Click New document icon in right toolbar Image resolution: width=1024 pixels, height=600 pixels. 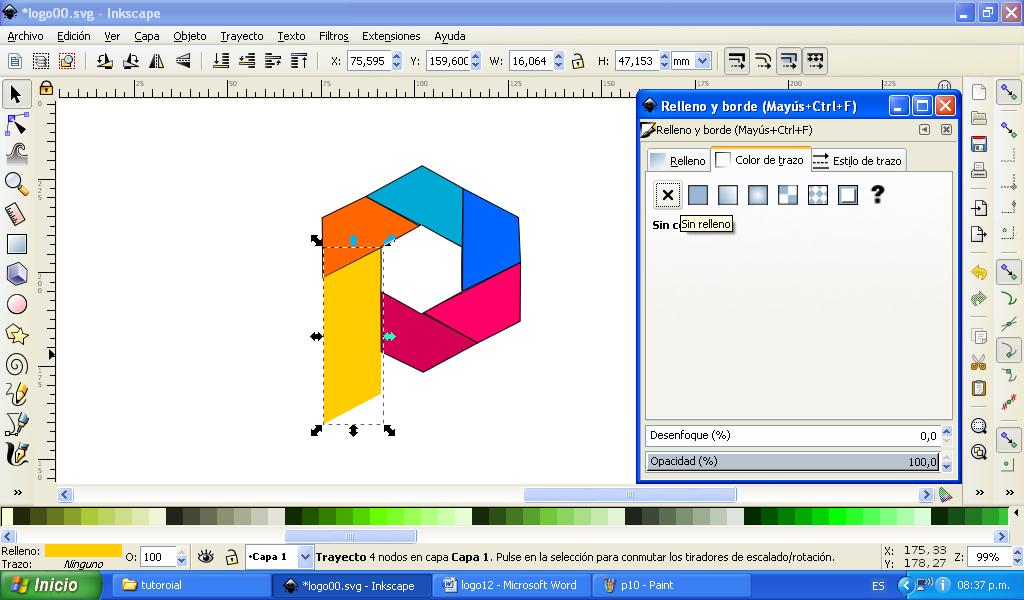(x=978, y=92)
